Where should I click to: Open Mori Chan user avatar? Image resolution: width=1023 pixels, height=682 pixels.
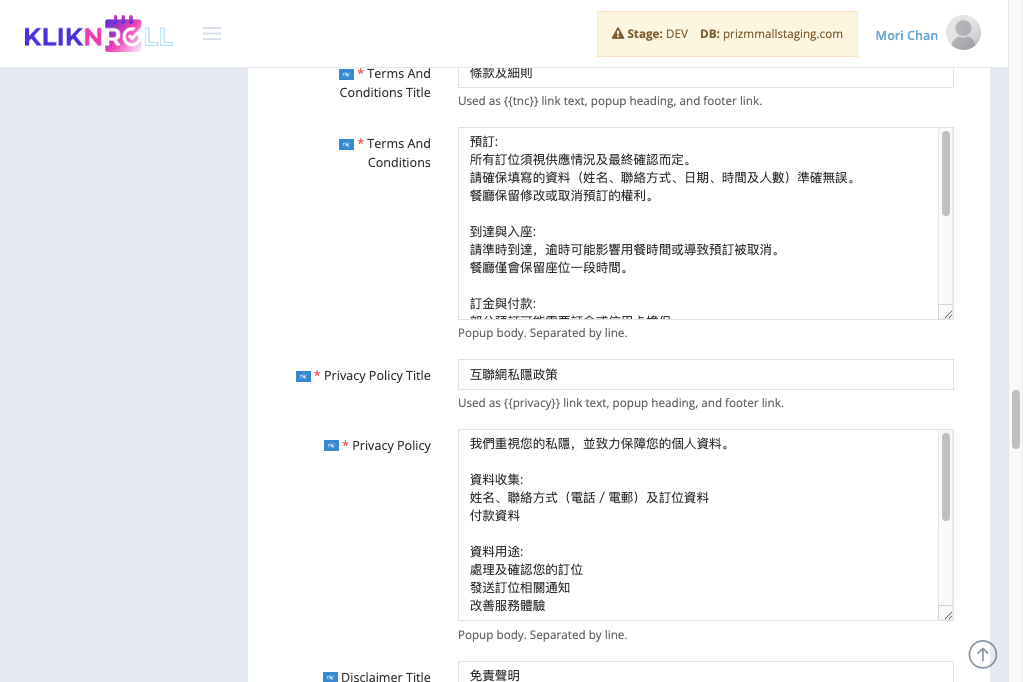point(963,33)
